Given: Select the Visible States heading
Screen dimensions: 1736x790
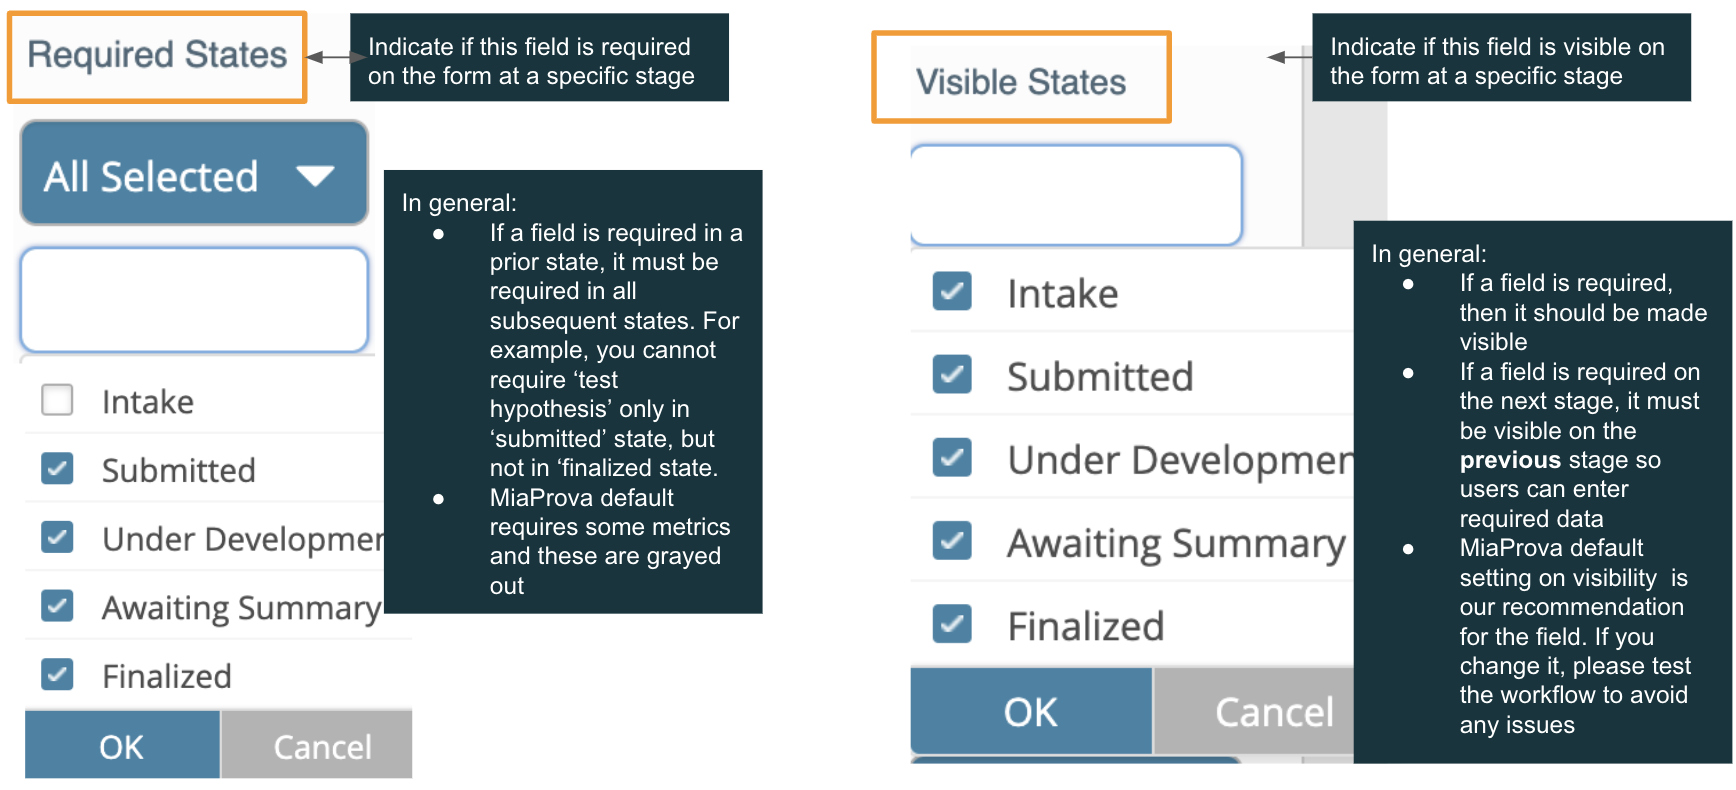Looking at the screenshot, I should [1021, 82].
